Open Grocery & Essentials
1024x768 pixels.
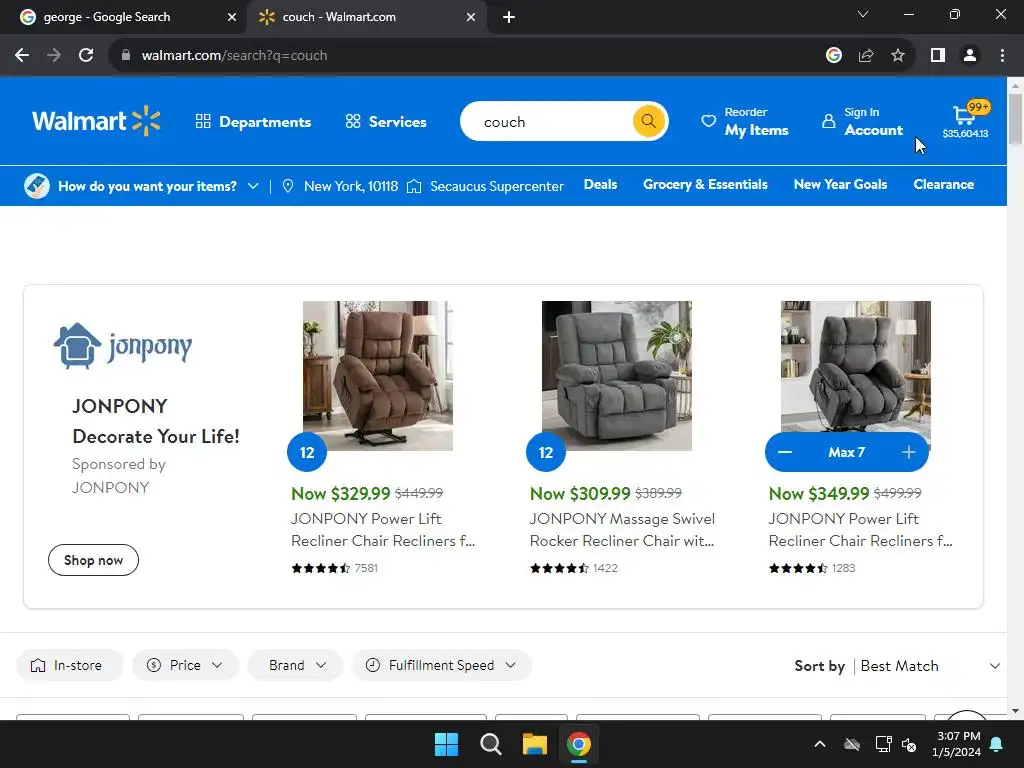pyautogui.click(x=705, y=185)
